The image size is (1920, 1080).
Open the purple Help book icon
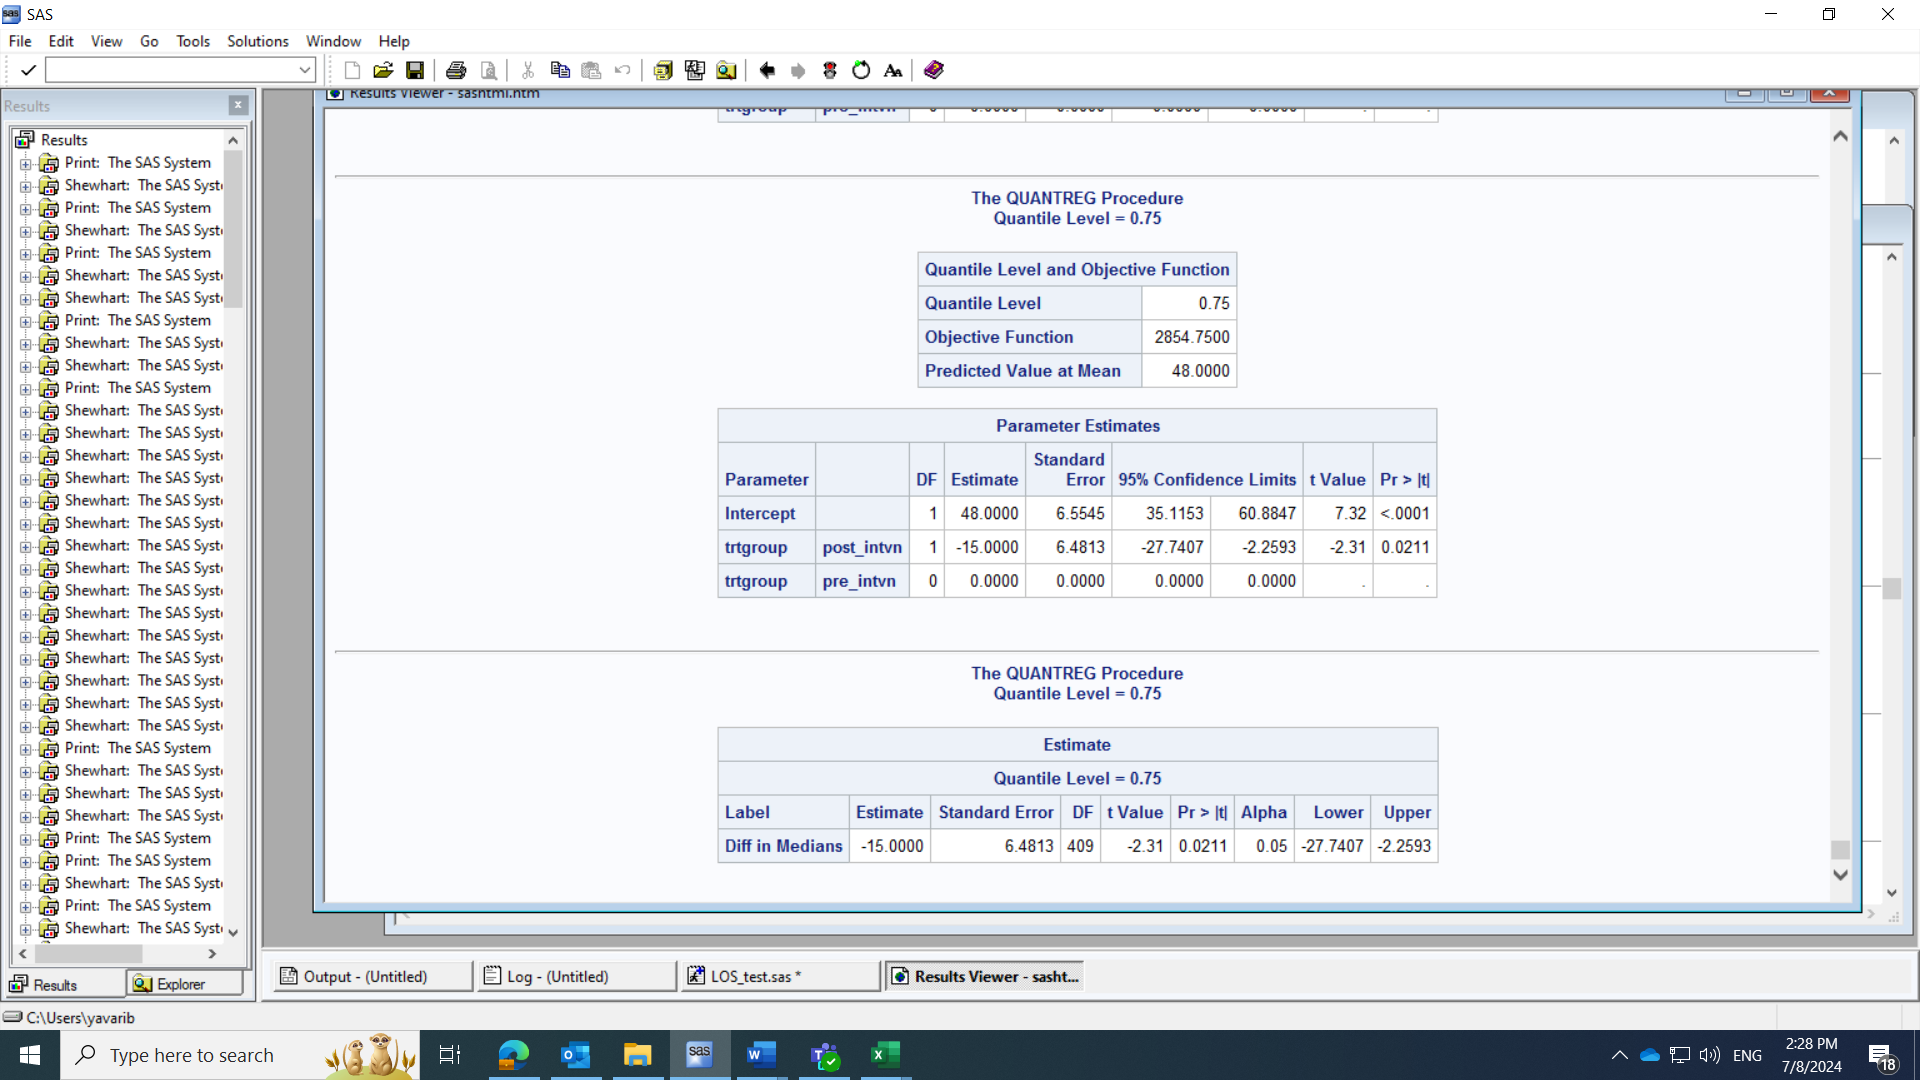click(933, 70)
